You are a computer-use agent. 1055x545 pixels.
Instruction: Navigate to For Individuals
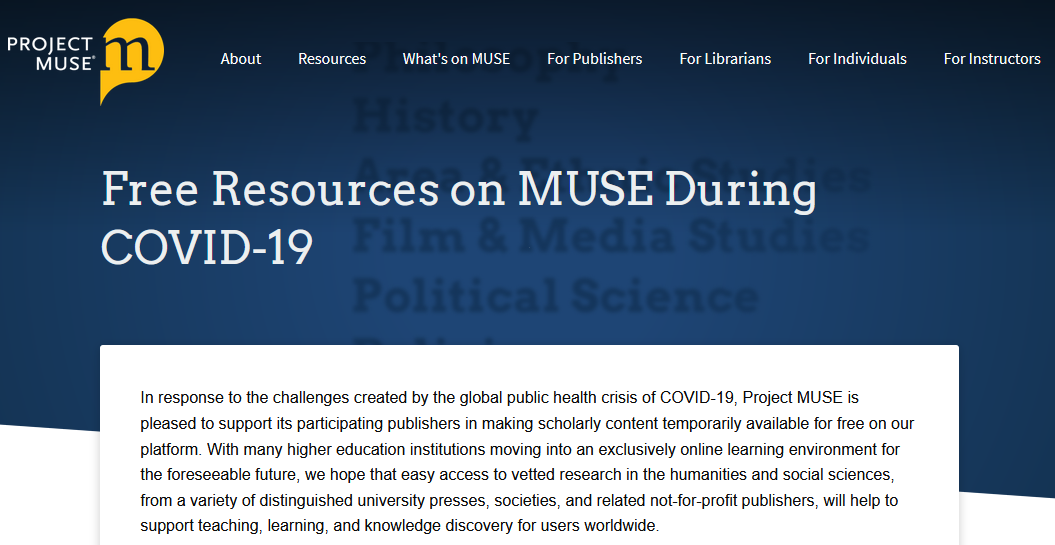pos(857,59)
